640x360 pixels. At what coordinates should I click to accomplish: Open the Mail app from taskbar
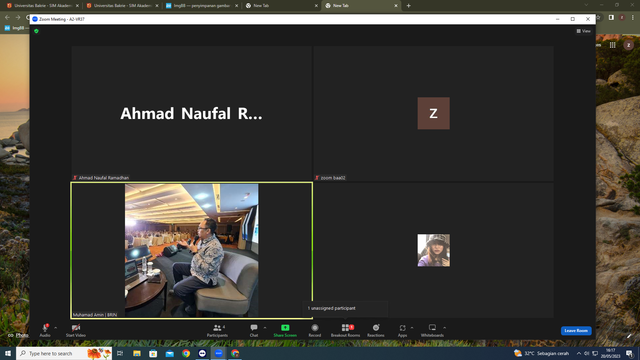pos(169,353)
